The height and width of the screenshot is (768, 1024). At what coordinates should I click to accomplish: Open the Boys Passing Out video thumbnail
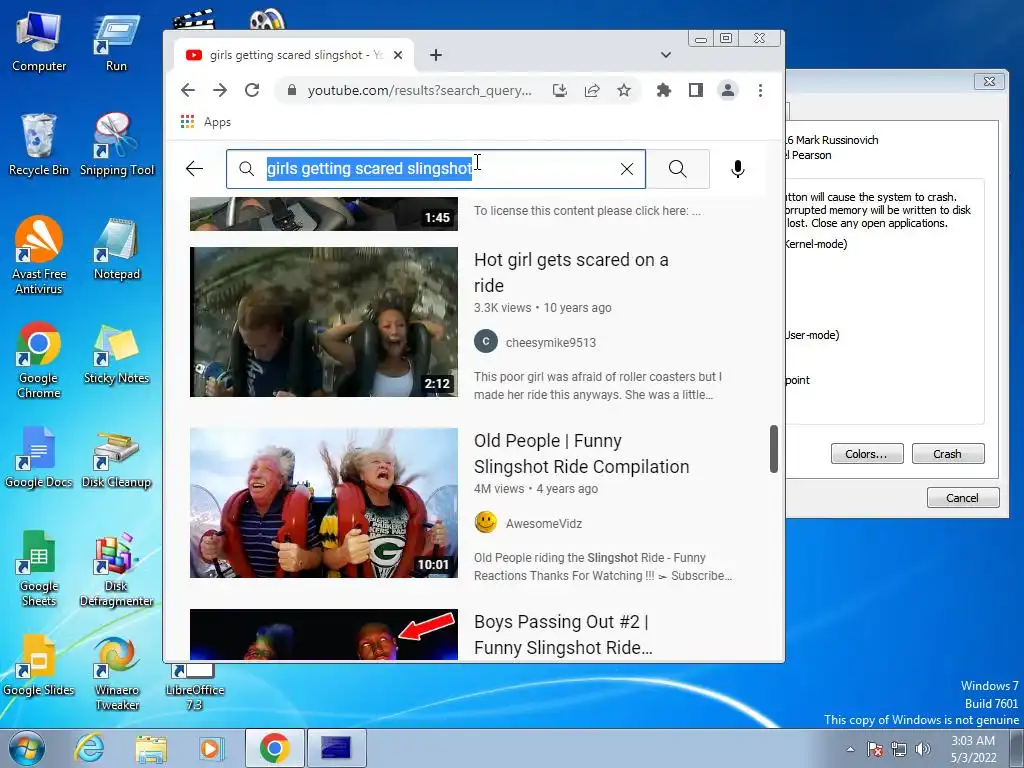324,635
